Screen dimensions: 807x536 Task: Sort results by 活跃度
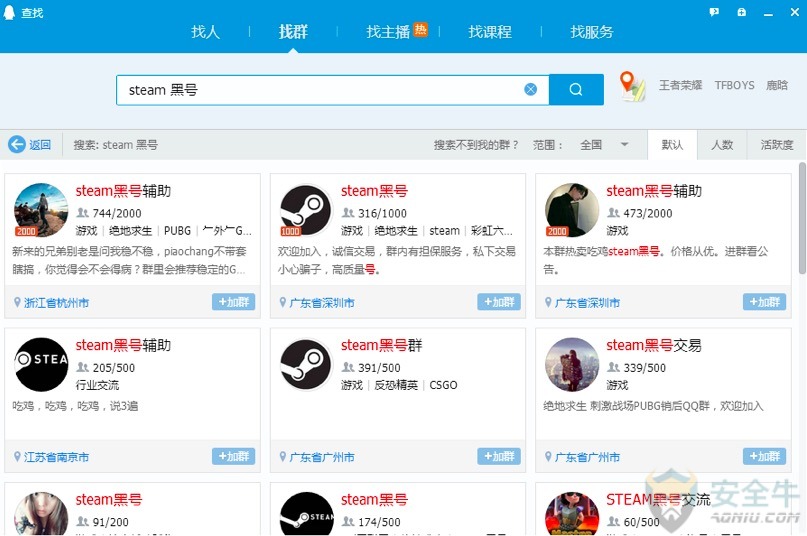(777, 145)
